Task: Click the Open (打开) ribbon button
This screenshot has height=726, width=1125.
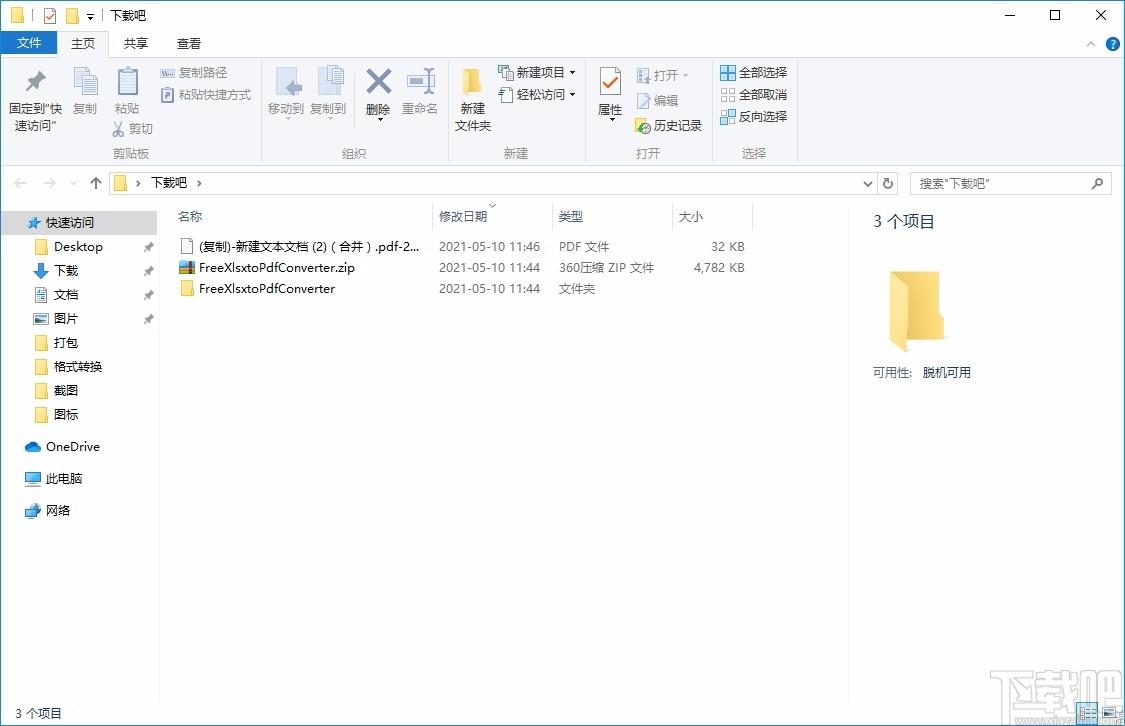Action: tap(662, 75)
